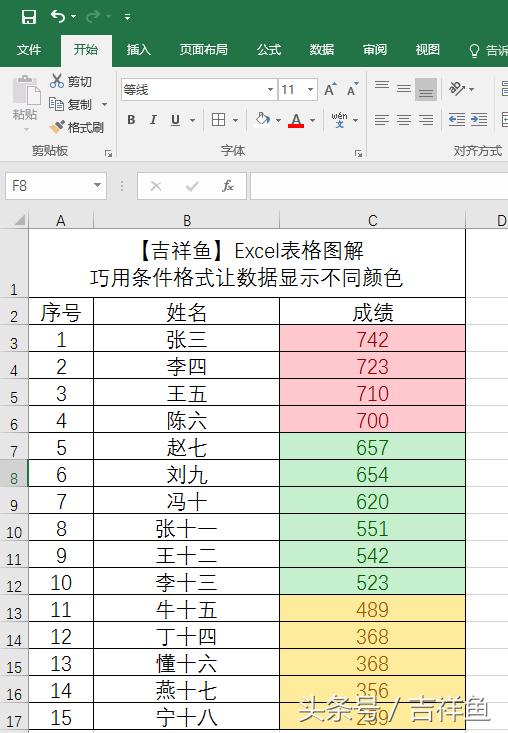Click the Orientation text angle icon

tap(457, 88)
